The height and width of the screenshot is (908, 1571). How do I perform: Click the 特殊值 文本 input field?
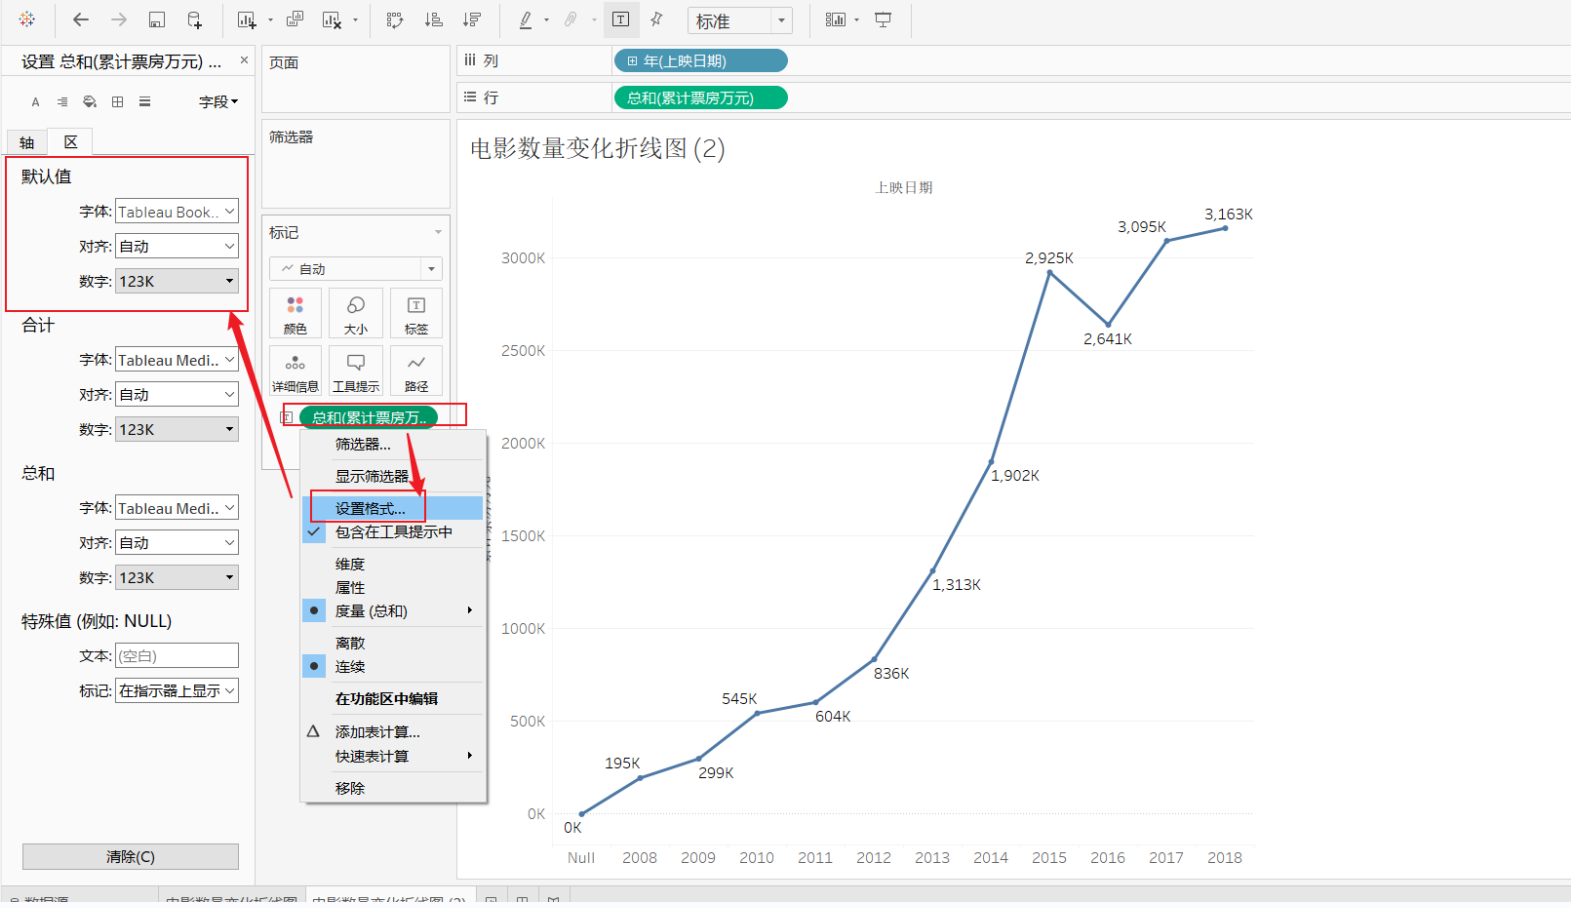pyautogui.click(x=177, y=656)
